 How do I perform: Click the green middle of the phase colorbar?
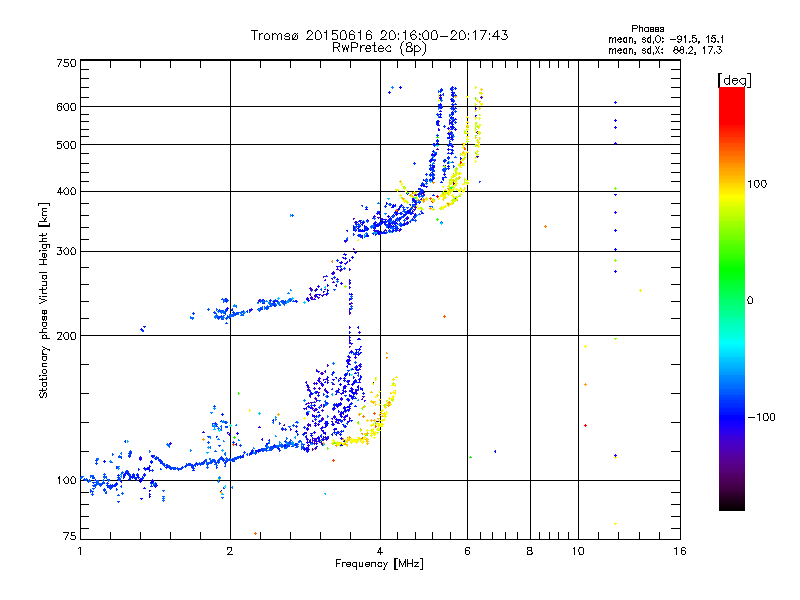tap(732, 276)
